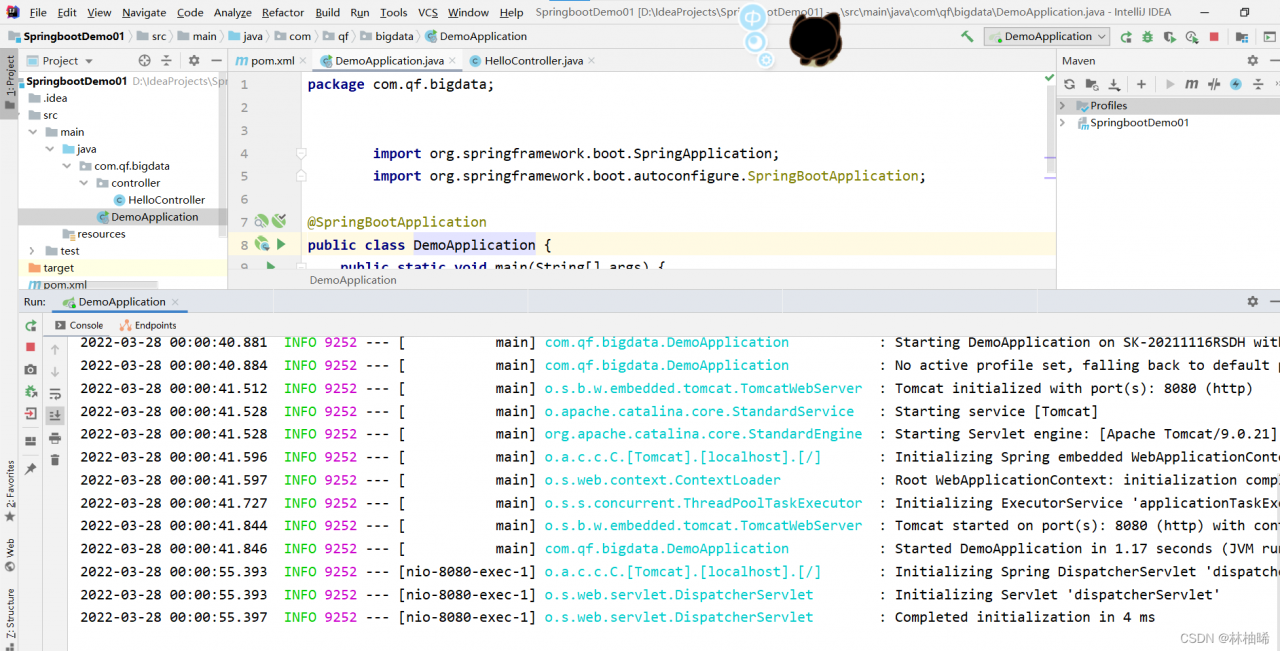Open the Maven panel settings gear
The width and height of the screenshot is (1280, 651).
point(1252,61)
